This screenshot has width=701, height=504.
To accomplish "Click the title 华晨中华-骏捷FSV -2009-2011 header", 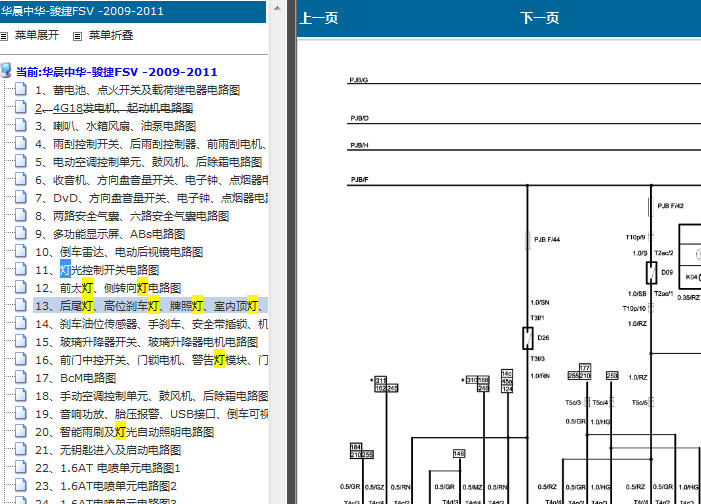I will [x=83, y=11].
